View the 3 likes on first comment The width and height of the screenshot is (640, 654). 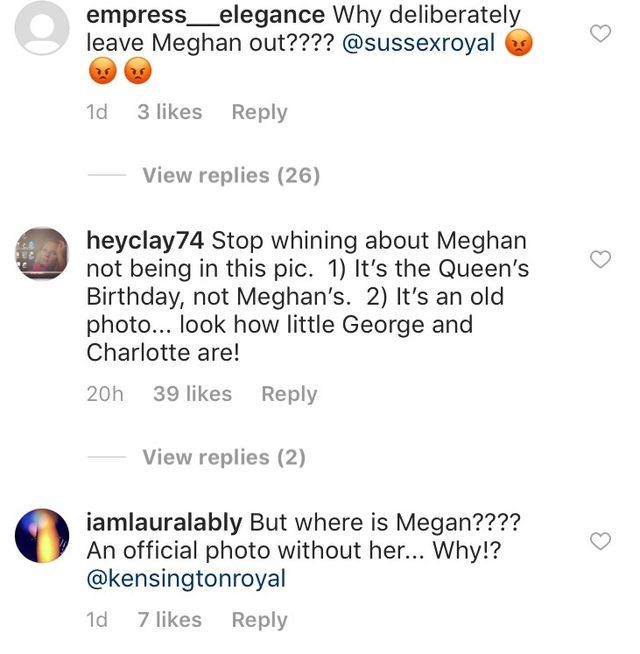pyautogui.click(x=170, y=113)
